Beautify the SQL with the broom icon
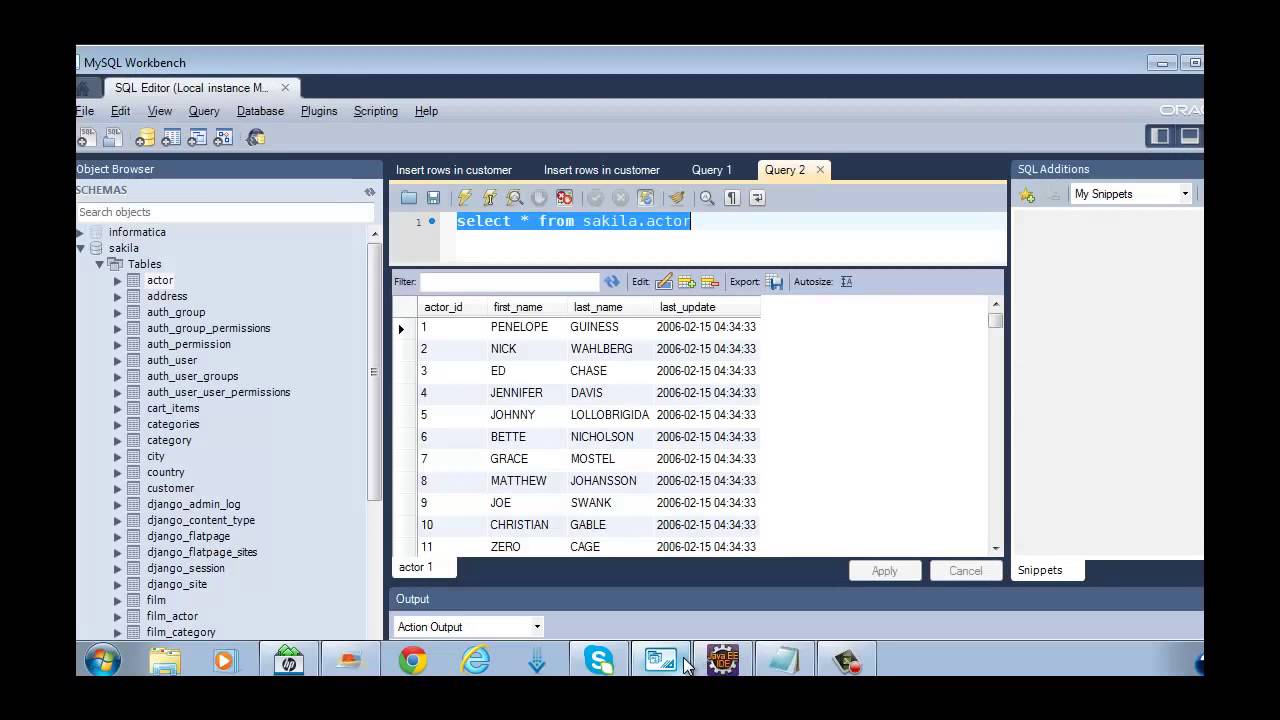Image resolution: width=1280 pixels, height=720 pixels. point(676,198)
